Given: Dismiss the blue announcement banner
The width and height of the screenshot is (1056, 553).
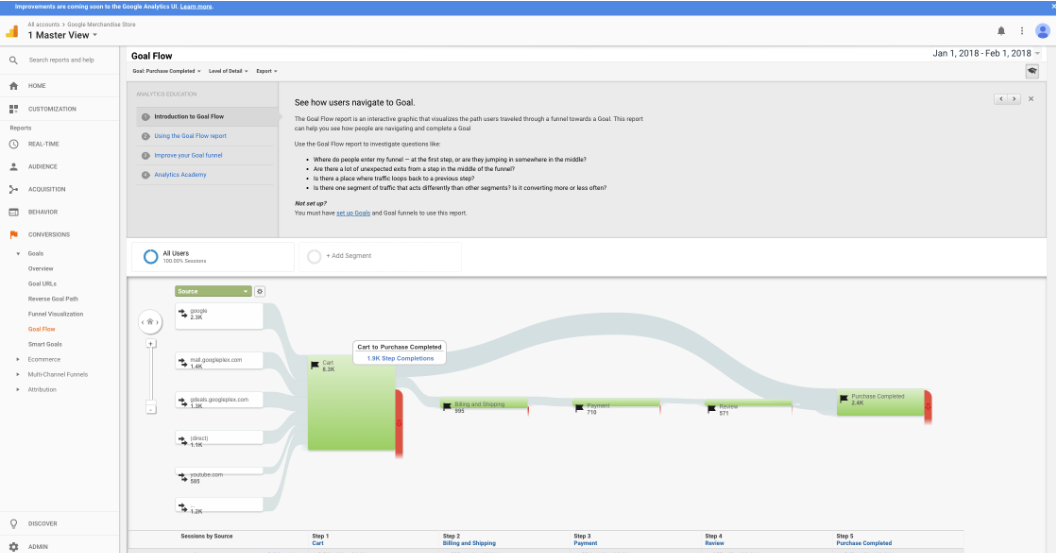Looking at the screenshot, I should tap(1053, 6).
